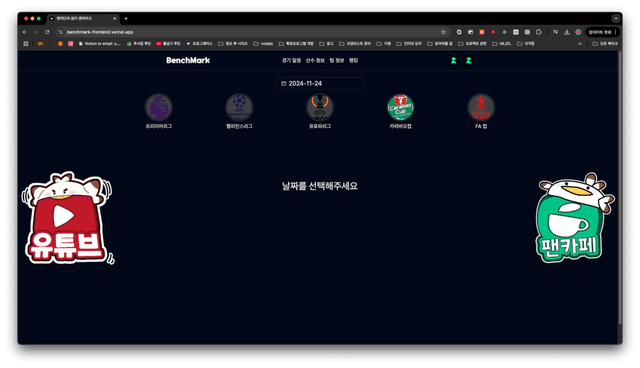The width and height of the screenshot is (640, 368).
Task: Open the Notion to email bookmark
Action: [99, 44]
